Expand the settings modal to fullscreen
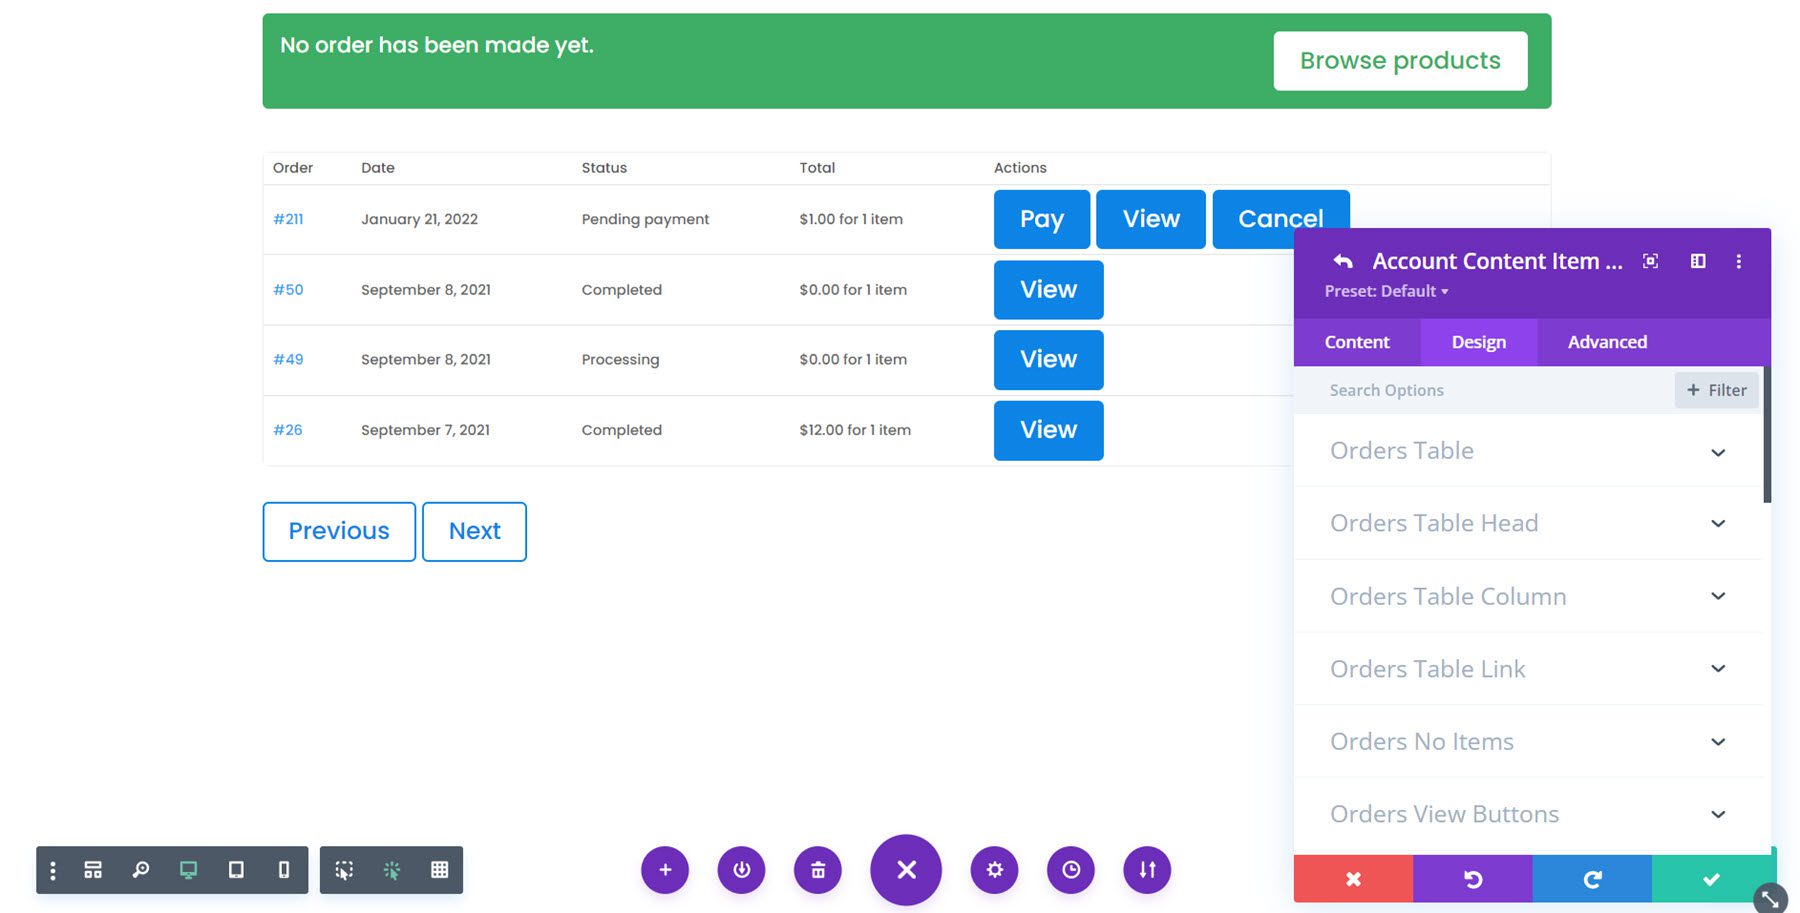The height and width of the screenshot is (913, 1800). pos(1649,261)
